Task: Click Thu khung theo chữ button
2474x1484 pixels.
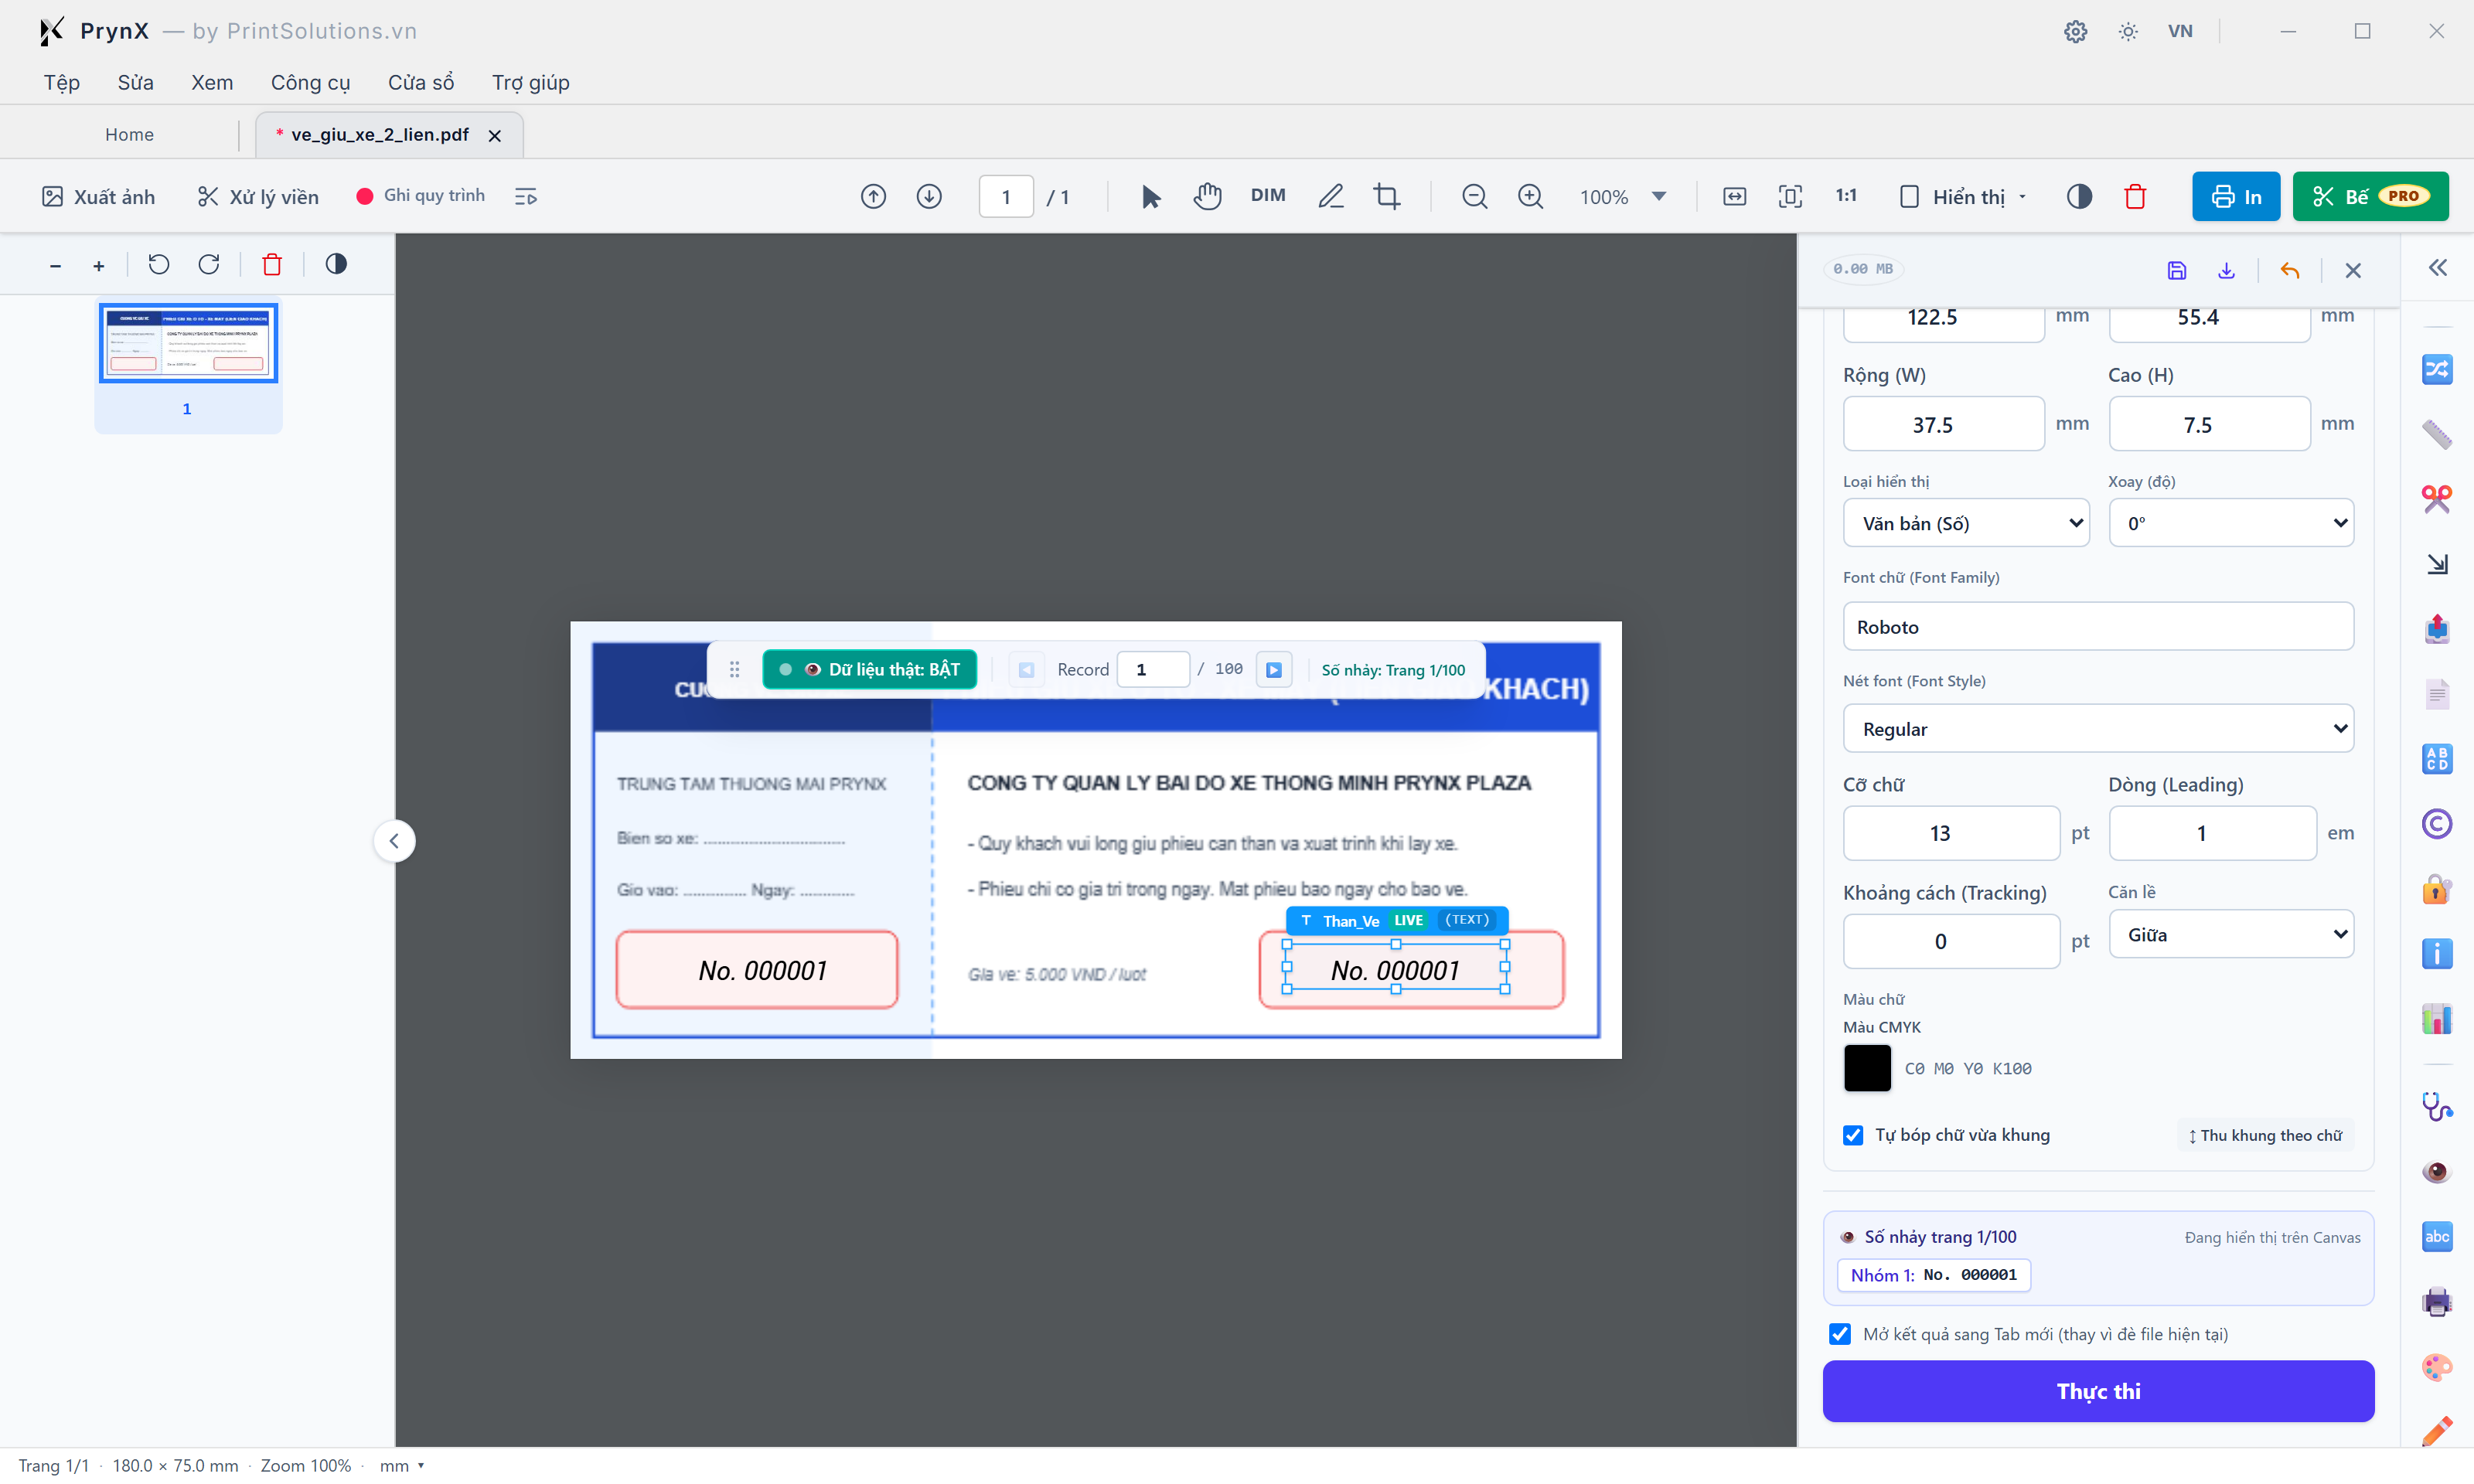Action: pyautogui.click(x=2265, y=1135)
